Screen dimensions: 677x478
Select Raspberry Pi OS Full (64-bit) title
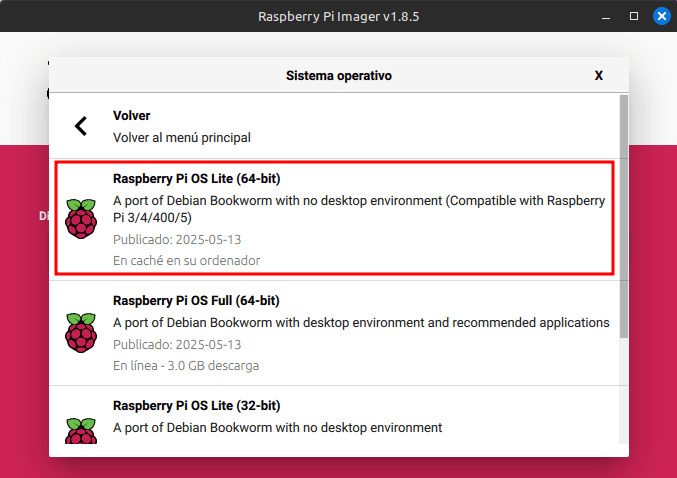[x=196, y=301]
